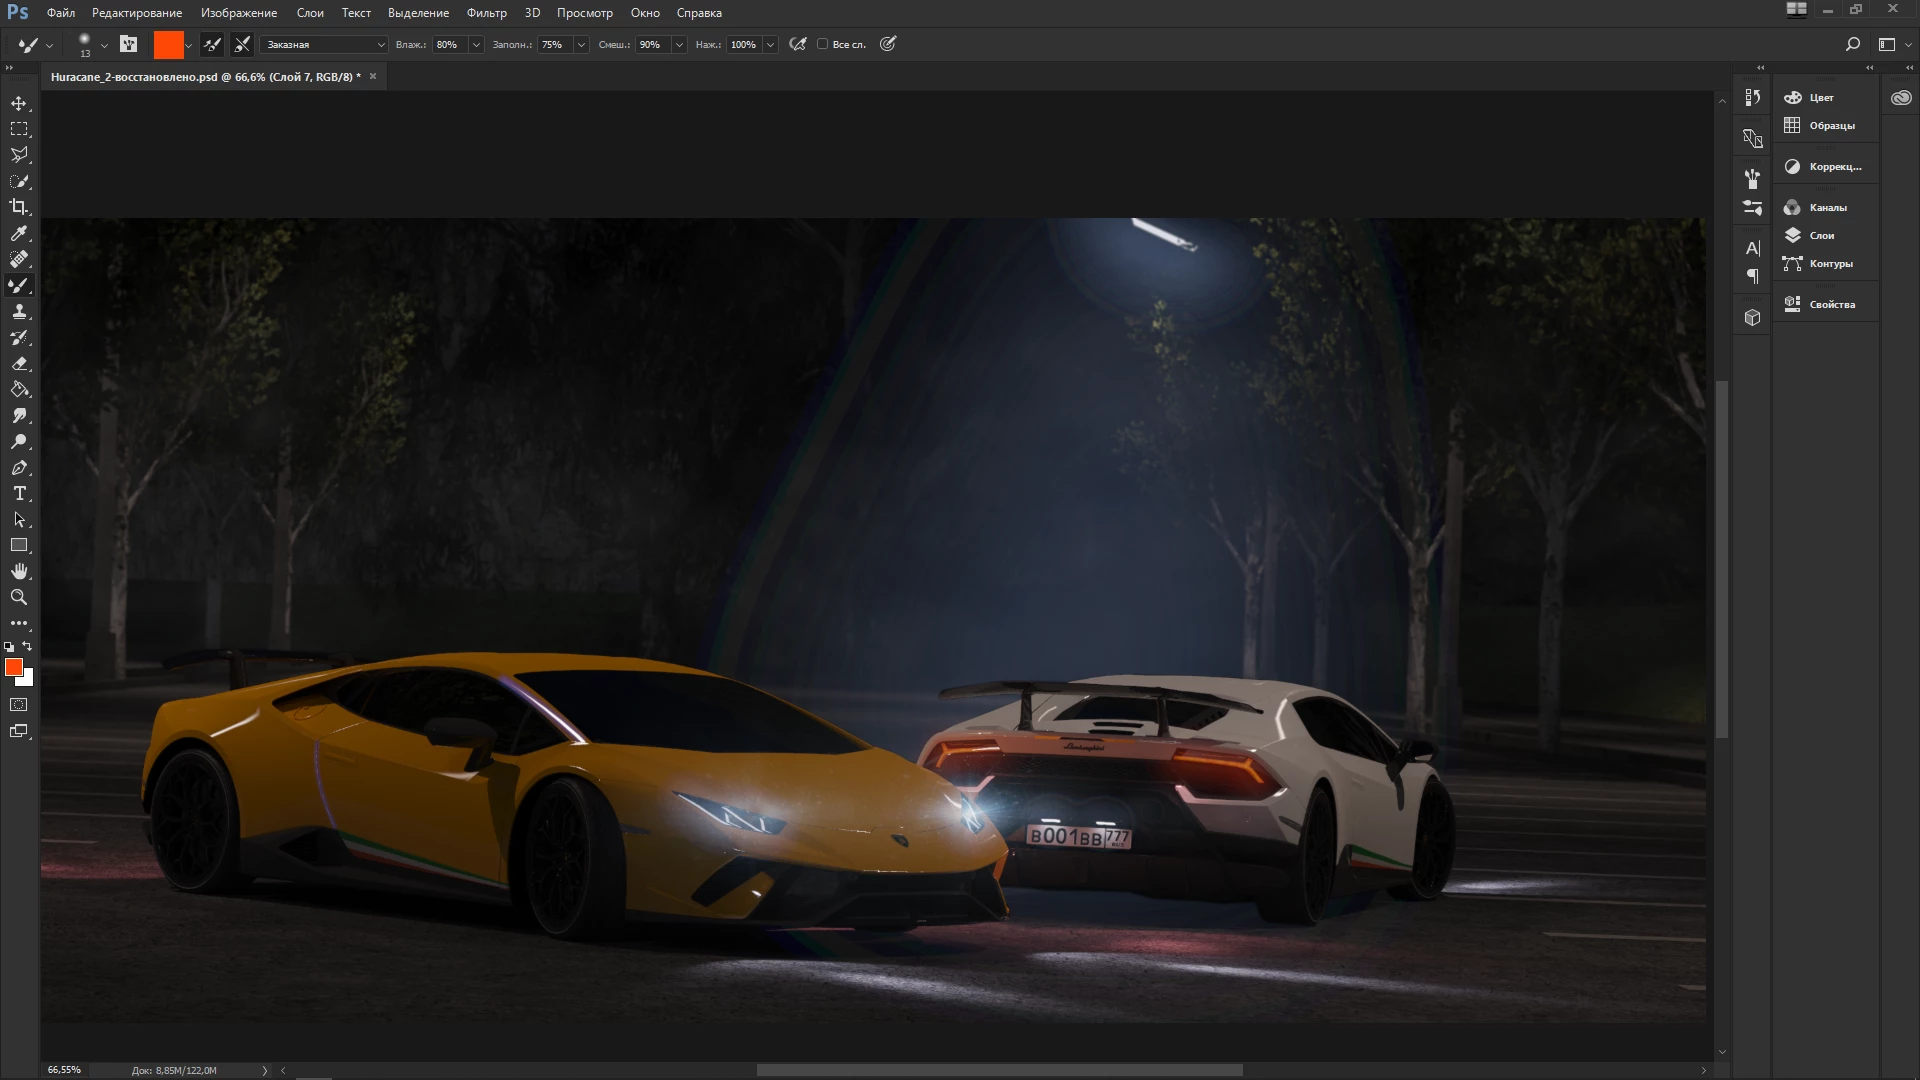Toggle load brush after each stroke
This screenshot has width=1920, height=1080.
212,44
